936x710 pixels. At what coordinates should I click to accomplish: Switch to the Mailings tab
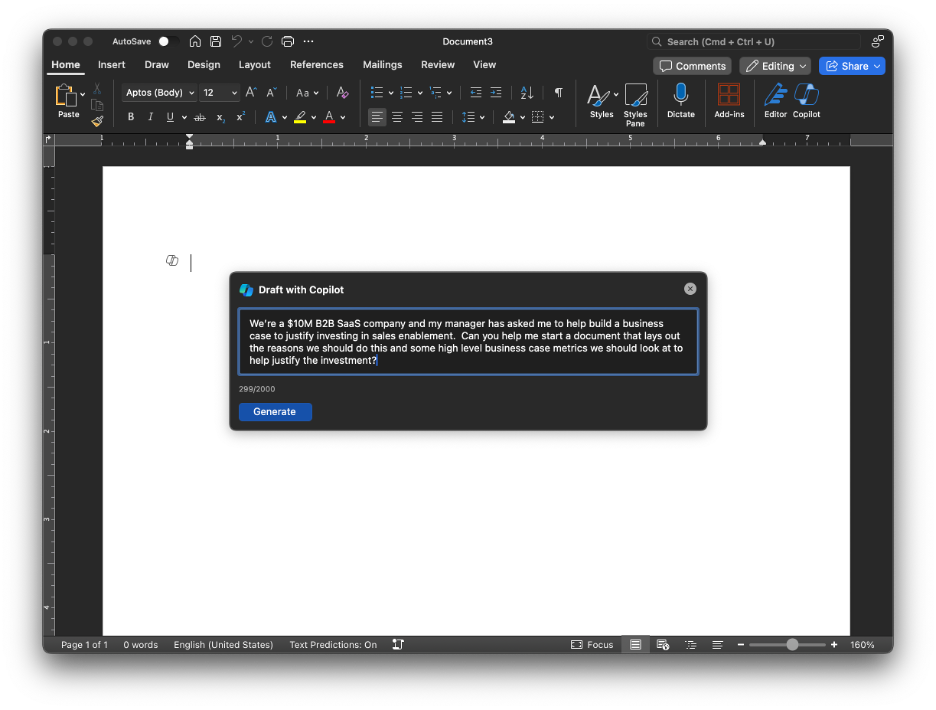[x=382, y=64]
